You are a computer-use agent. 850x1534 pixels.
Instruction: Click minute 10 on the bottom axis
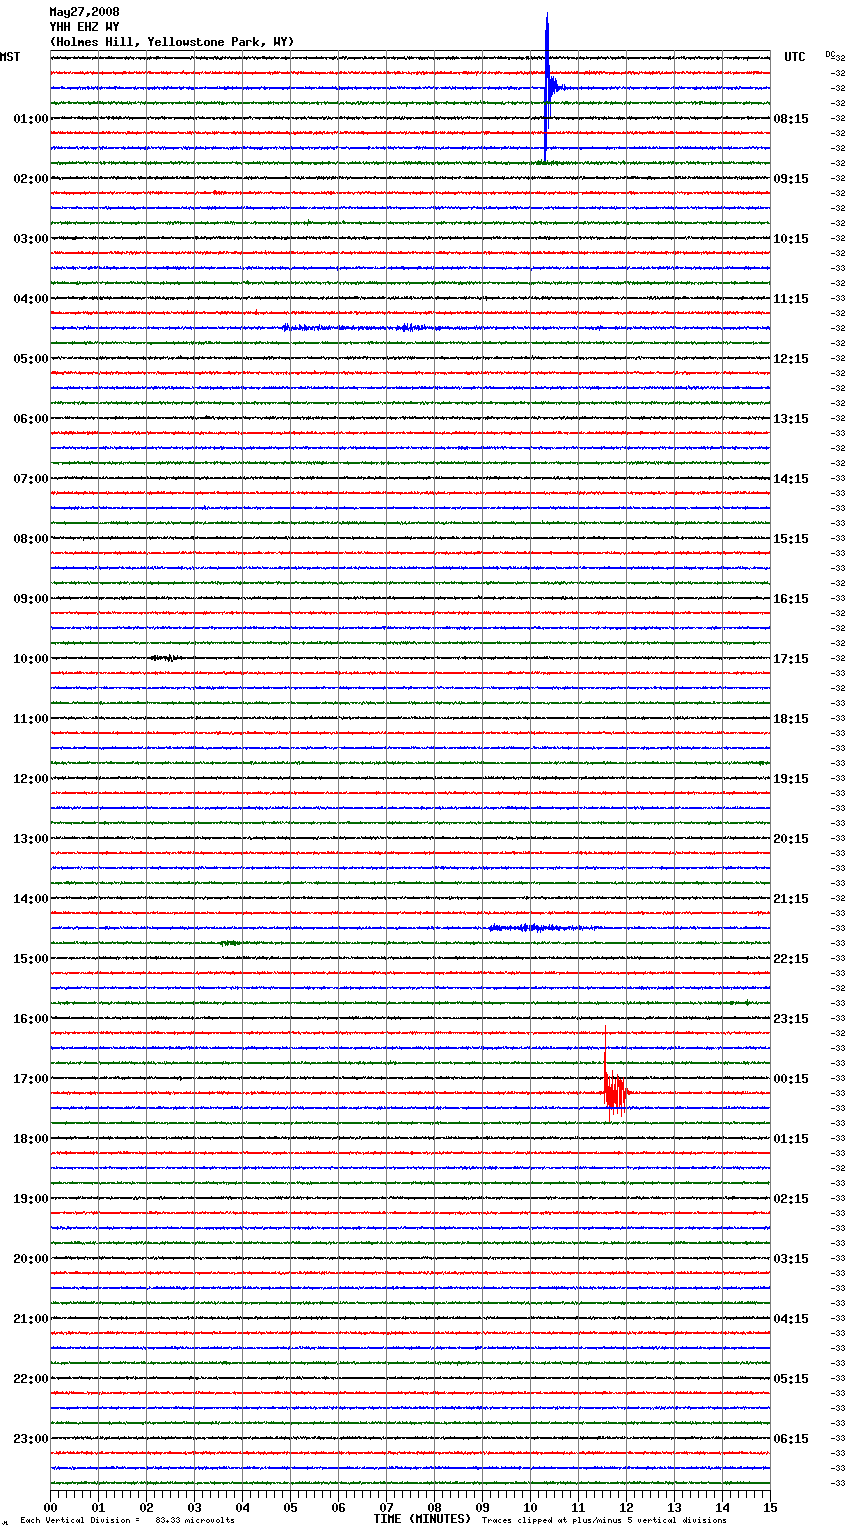pyautogui.click(x=530, y=1507)
